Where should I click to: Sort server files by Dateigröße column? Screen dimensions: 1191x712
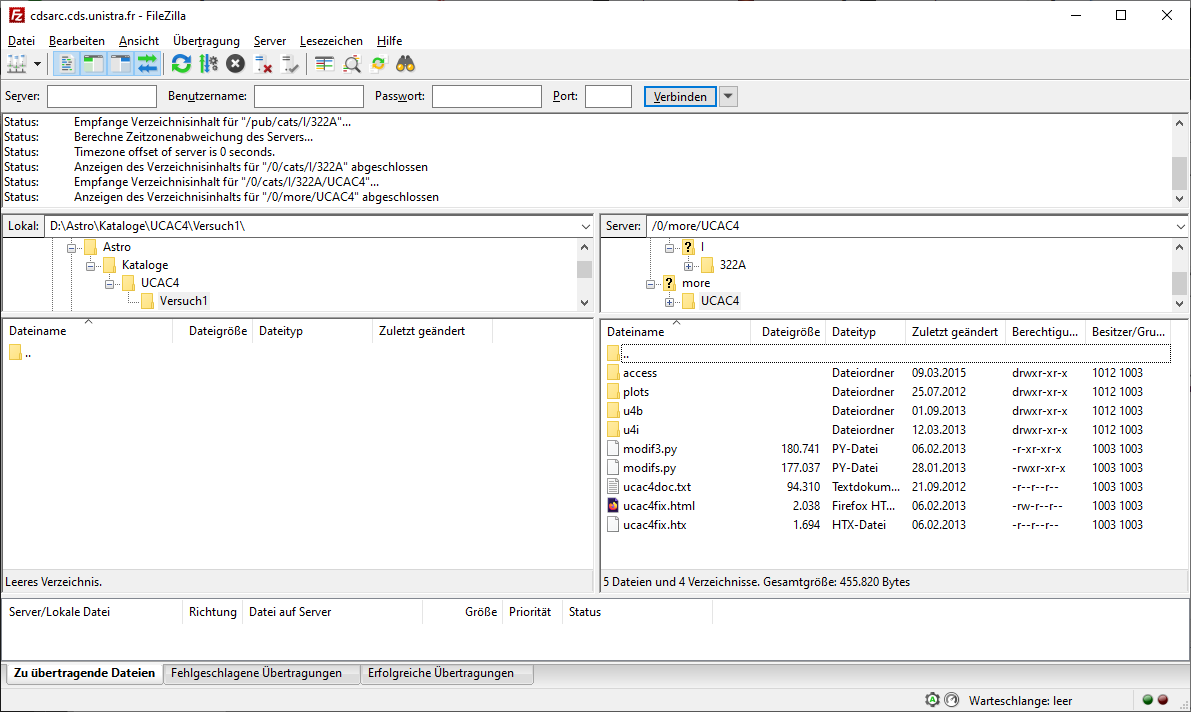tap(790, 332)
